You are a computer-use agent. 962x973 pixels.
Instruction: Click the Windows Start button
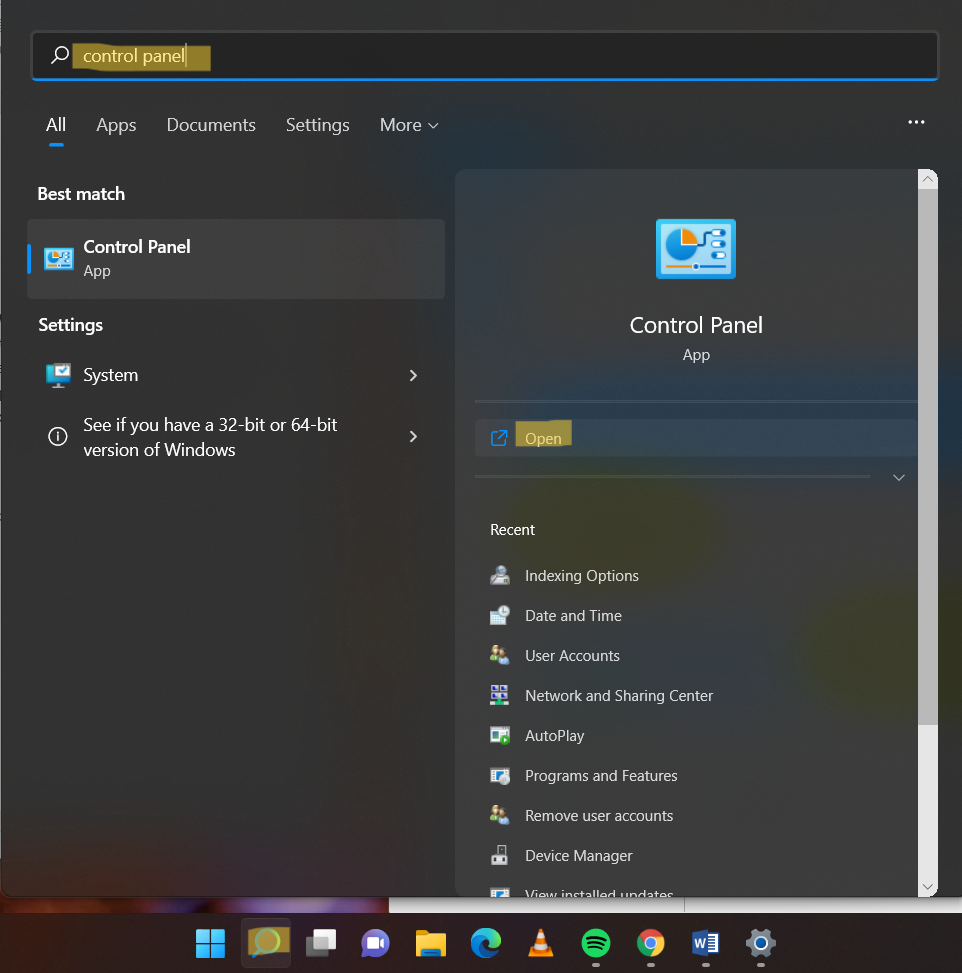[x=211, y=942]
